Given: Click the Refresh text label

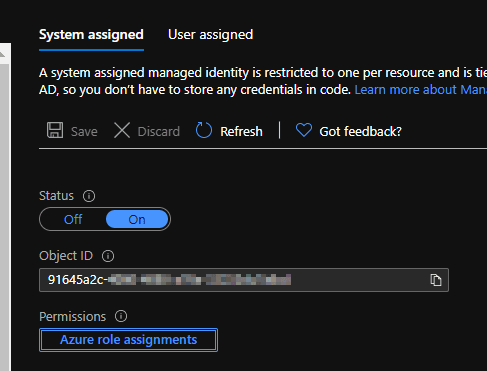Looking at the screenshot, I should tap(241, 132).
